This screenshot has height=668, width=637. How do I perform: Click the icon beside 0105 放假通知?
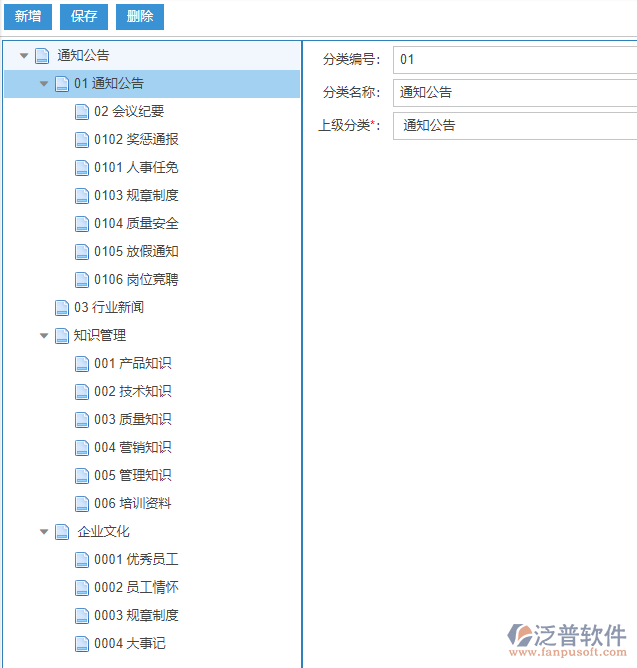point(82,252)
